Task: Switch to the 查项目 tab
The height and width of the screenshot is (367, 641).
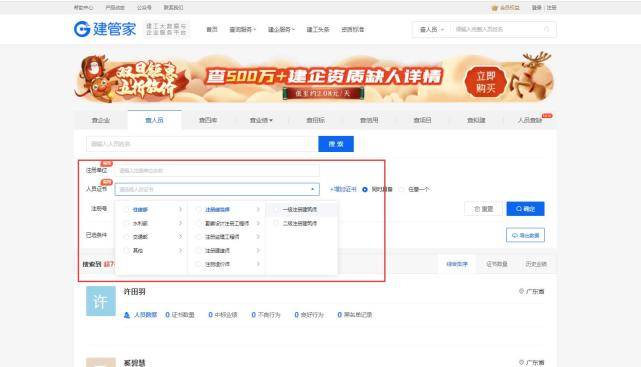Action: click(x=423, y=120)
